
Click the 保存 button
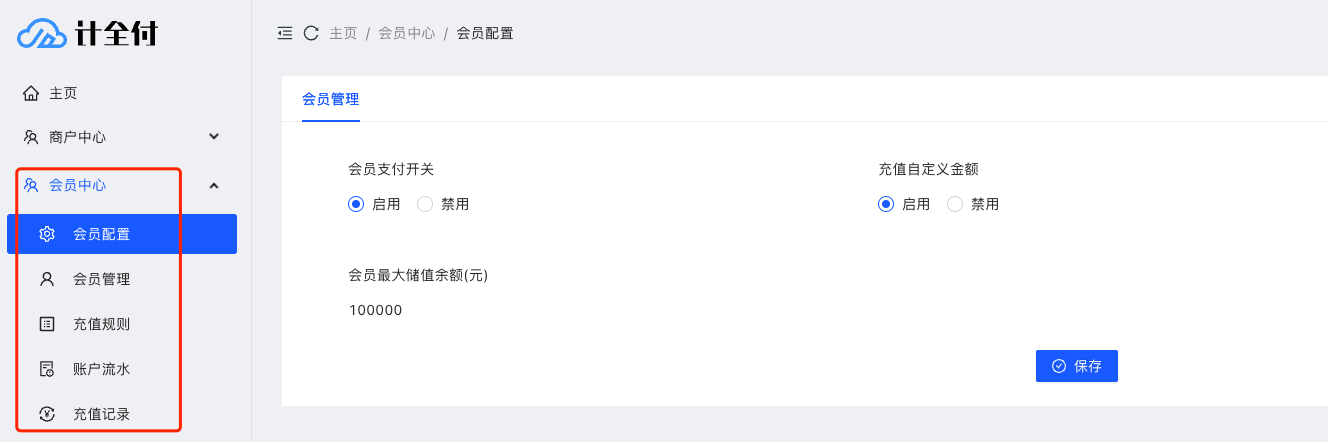[x=1076, y=366]
